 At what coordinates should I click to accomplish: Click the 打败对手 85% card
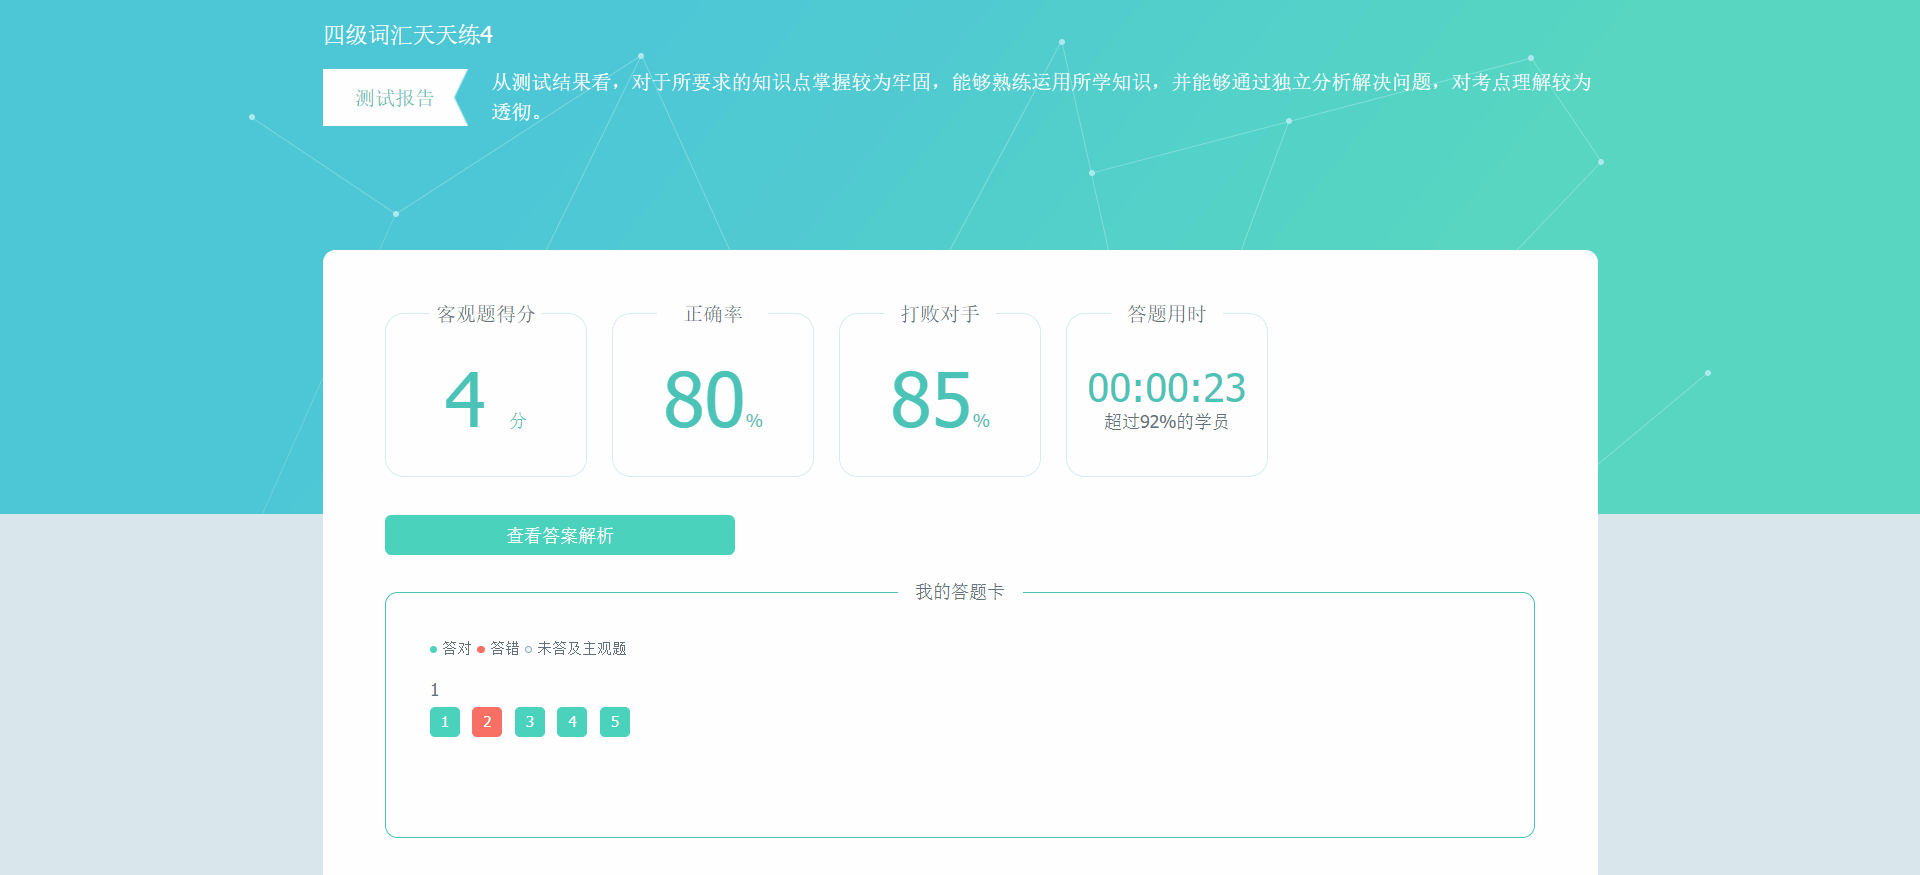940,395
